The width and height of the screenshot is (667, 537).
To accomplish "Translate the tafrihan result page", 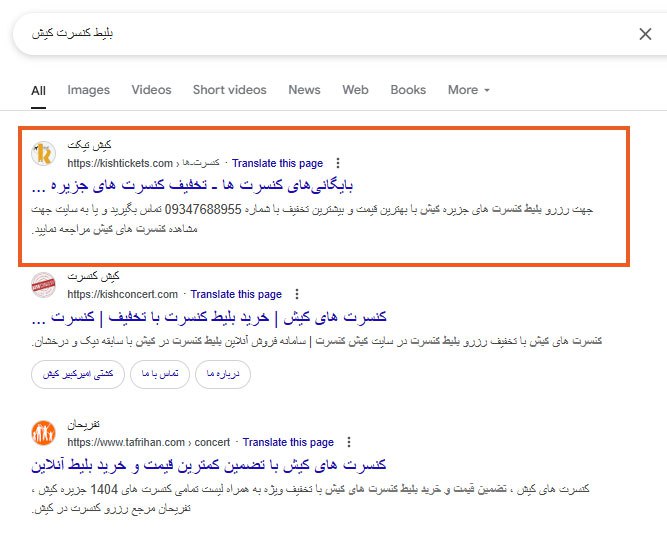I will pos(288,443).
